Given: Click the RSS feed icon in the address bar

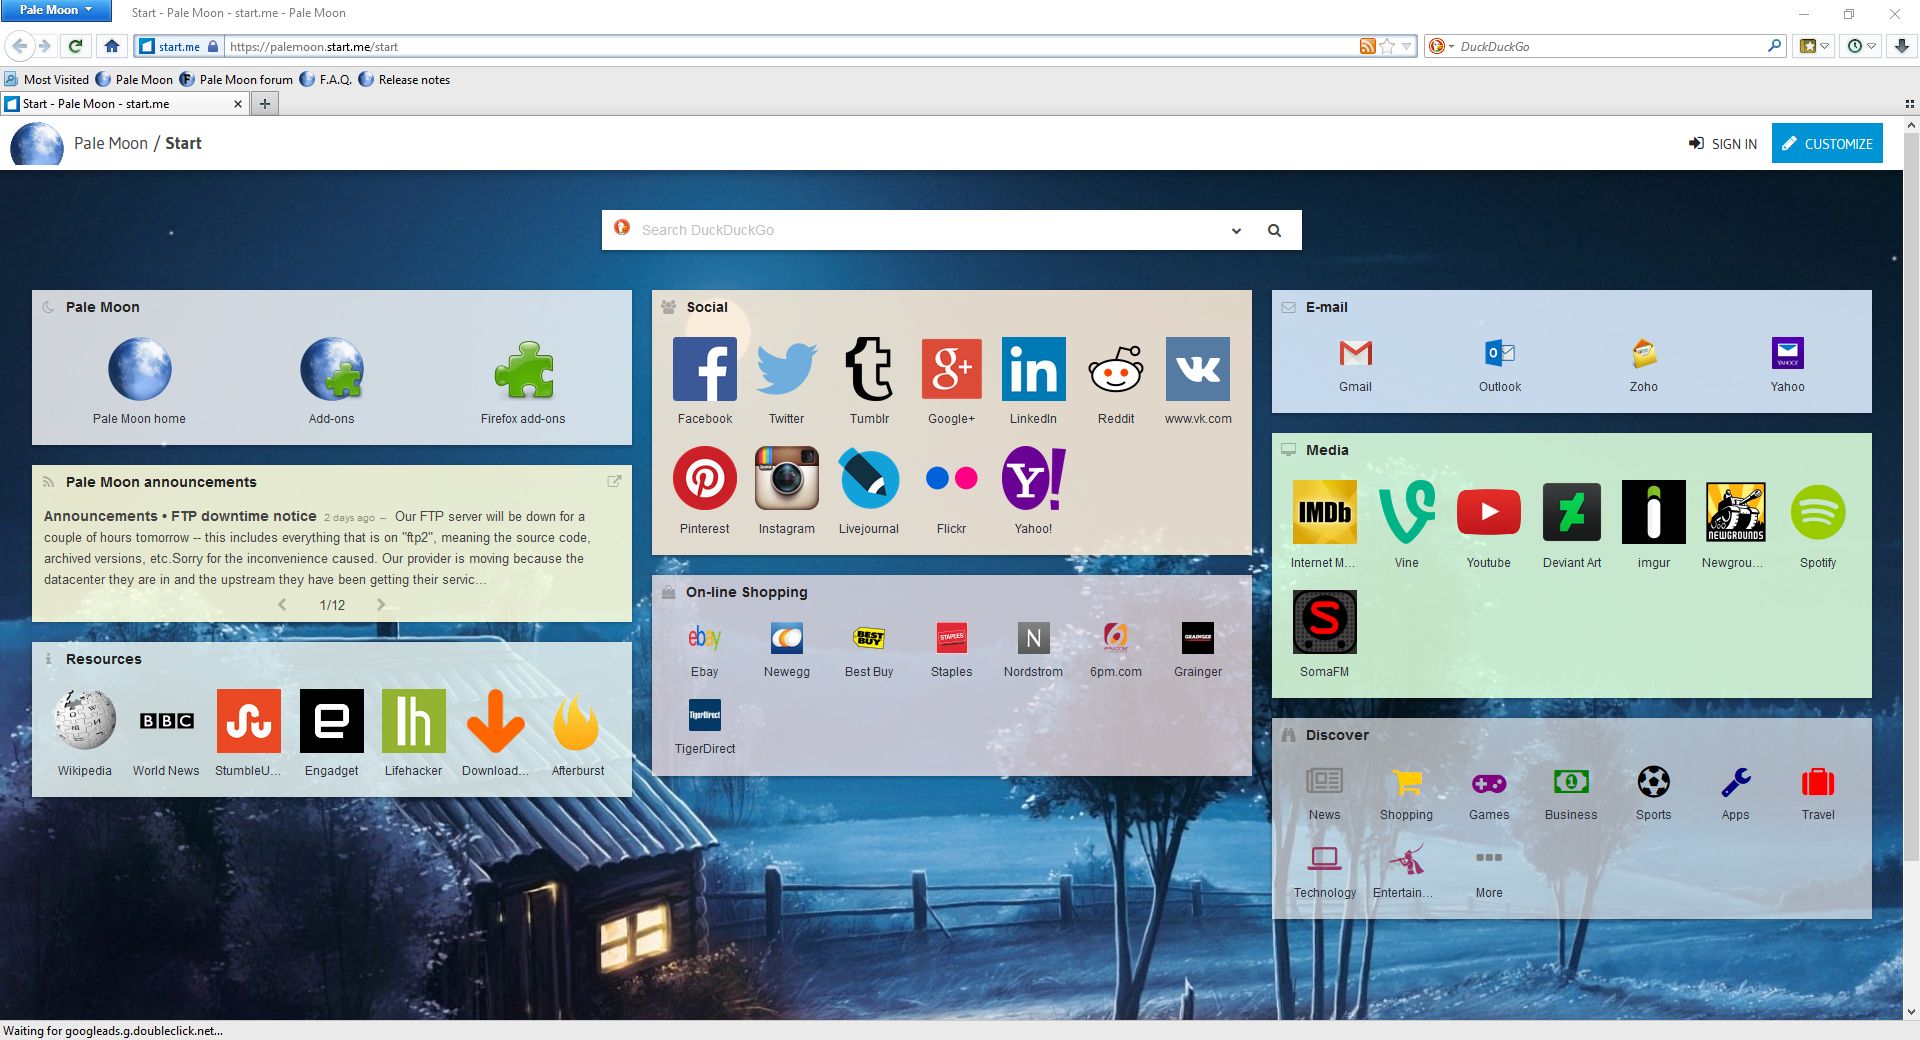Looking at the screenshot, I should click(1368, 46).
